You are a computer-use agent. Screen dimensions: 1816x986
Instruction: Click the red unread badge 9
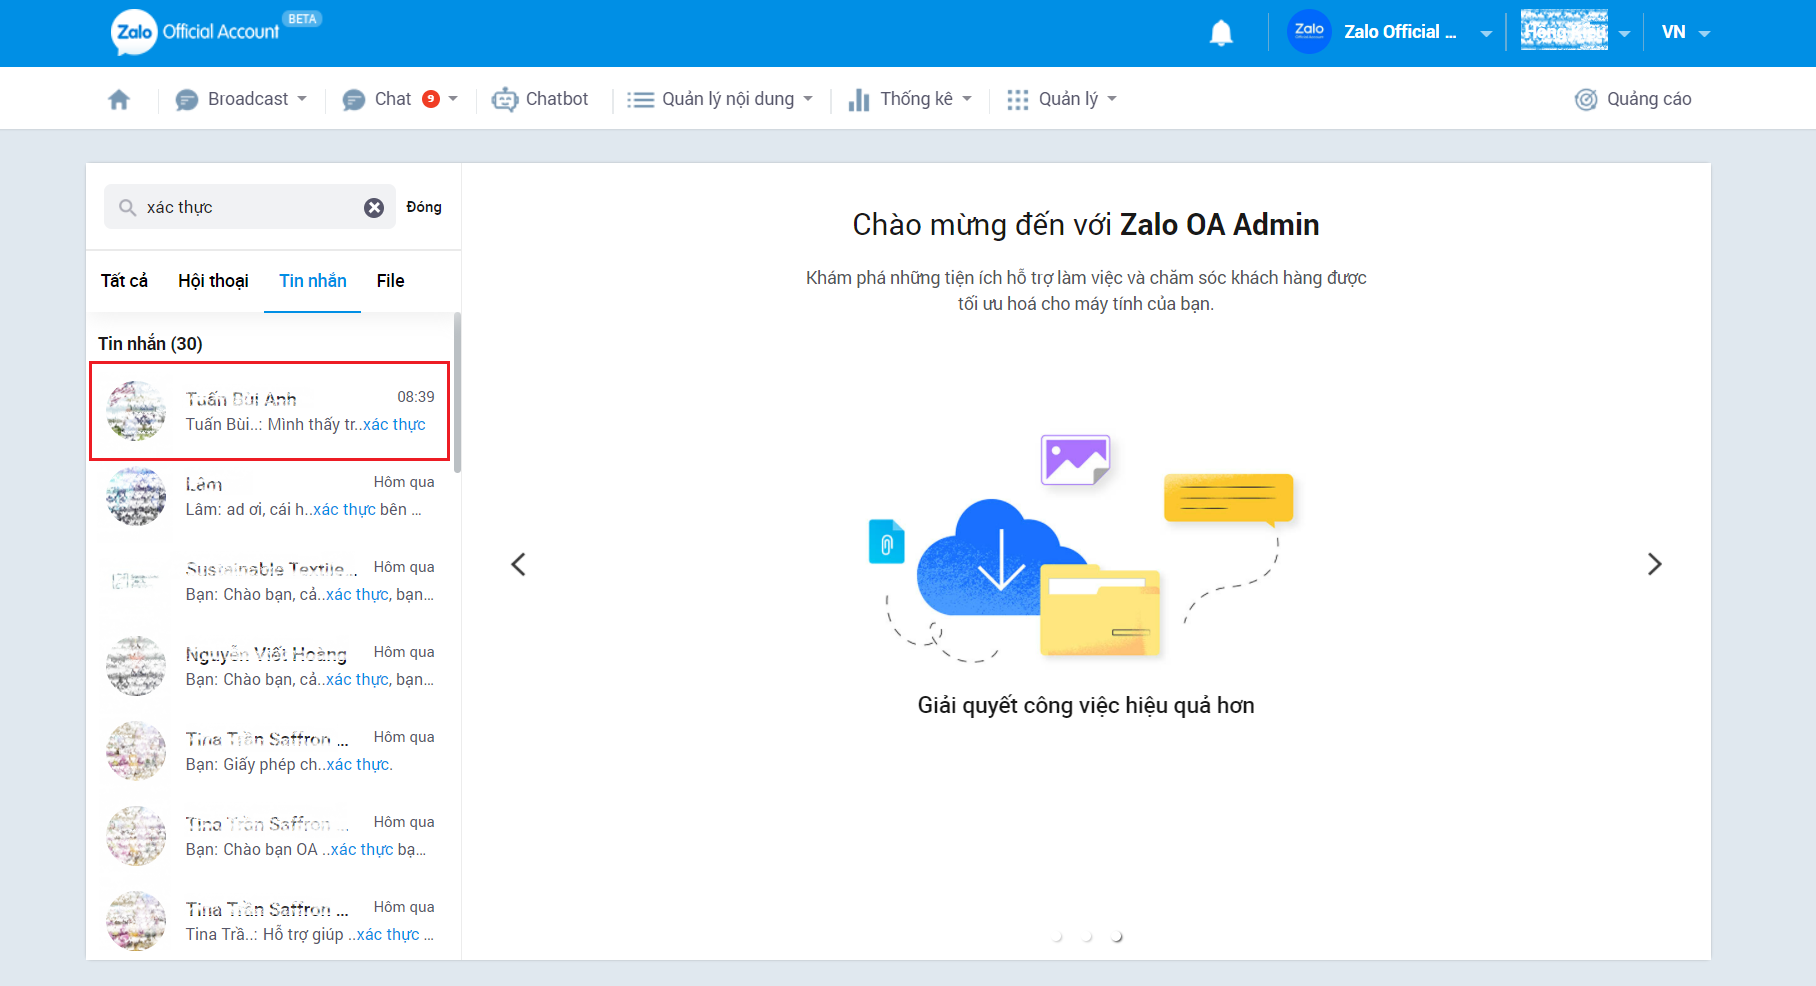tap(431, 98)
